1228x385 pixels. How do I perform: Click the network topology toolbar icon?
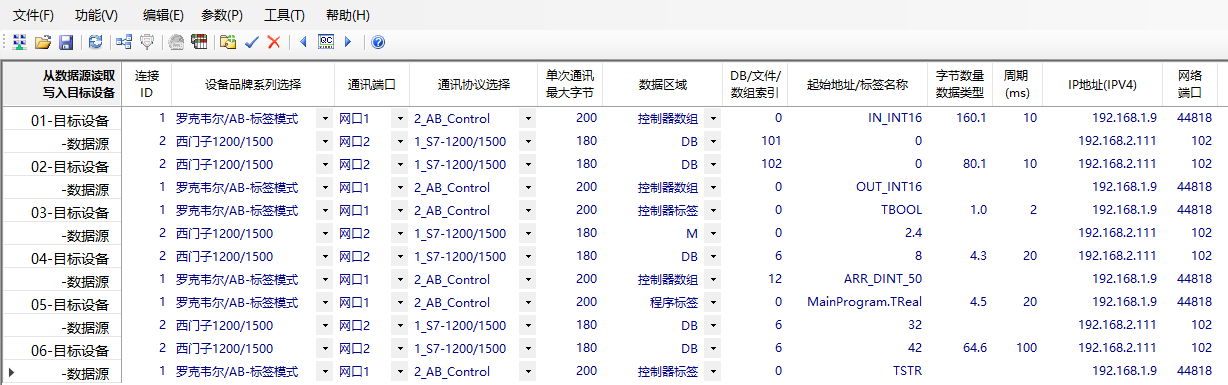(x=124, y=42)
